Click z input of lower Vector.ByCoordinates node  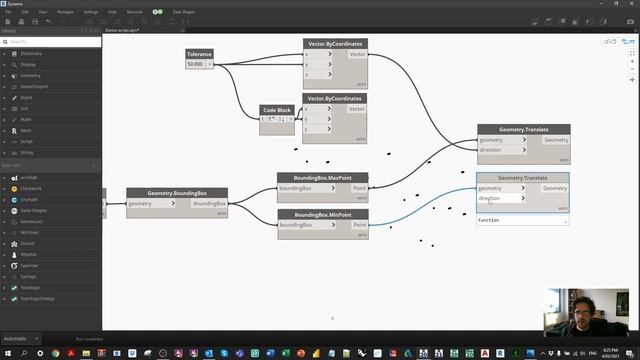click(x=318, y=129)
